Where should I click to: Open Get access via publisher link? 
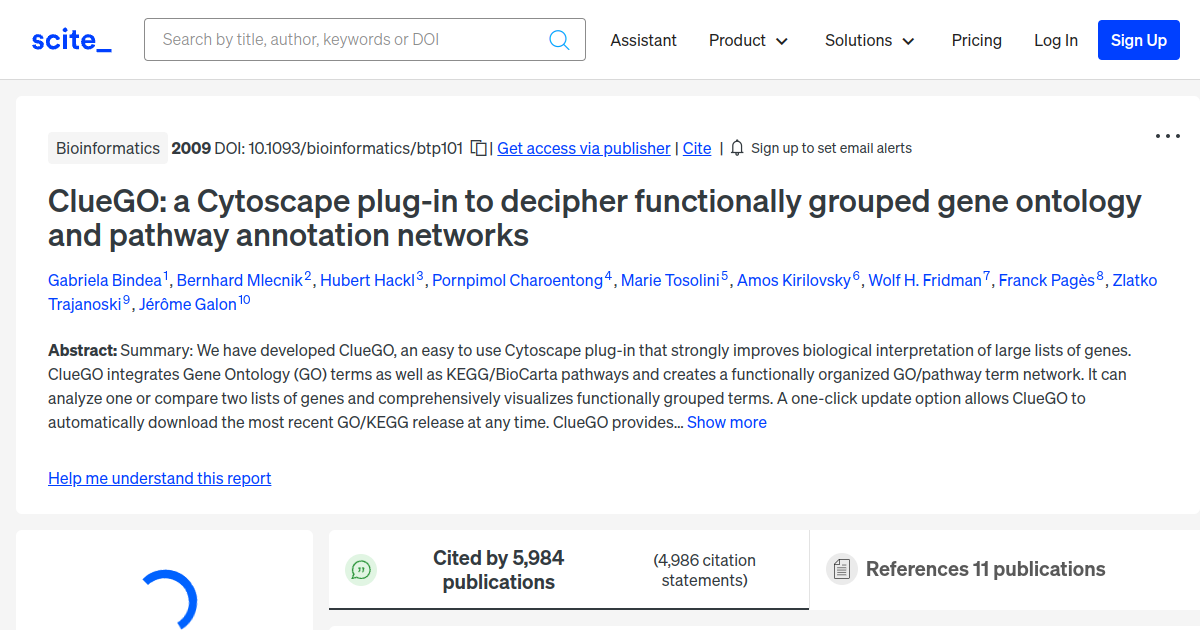(583, 148)
